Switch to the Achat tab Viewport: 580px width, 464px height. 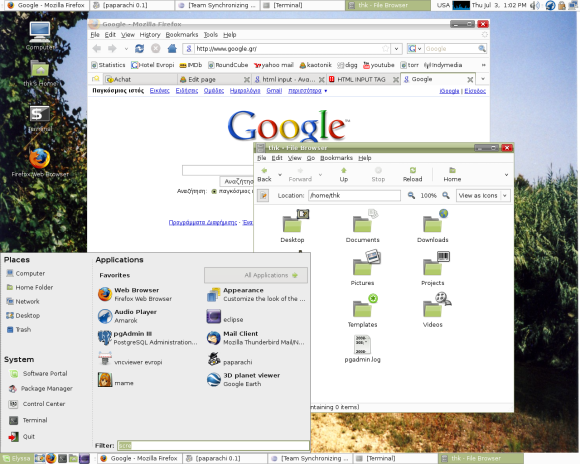[x=140, y=79]
